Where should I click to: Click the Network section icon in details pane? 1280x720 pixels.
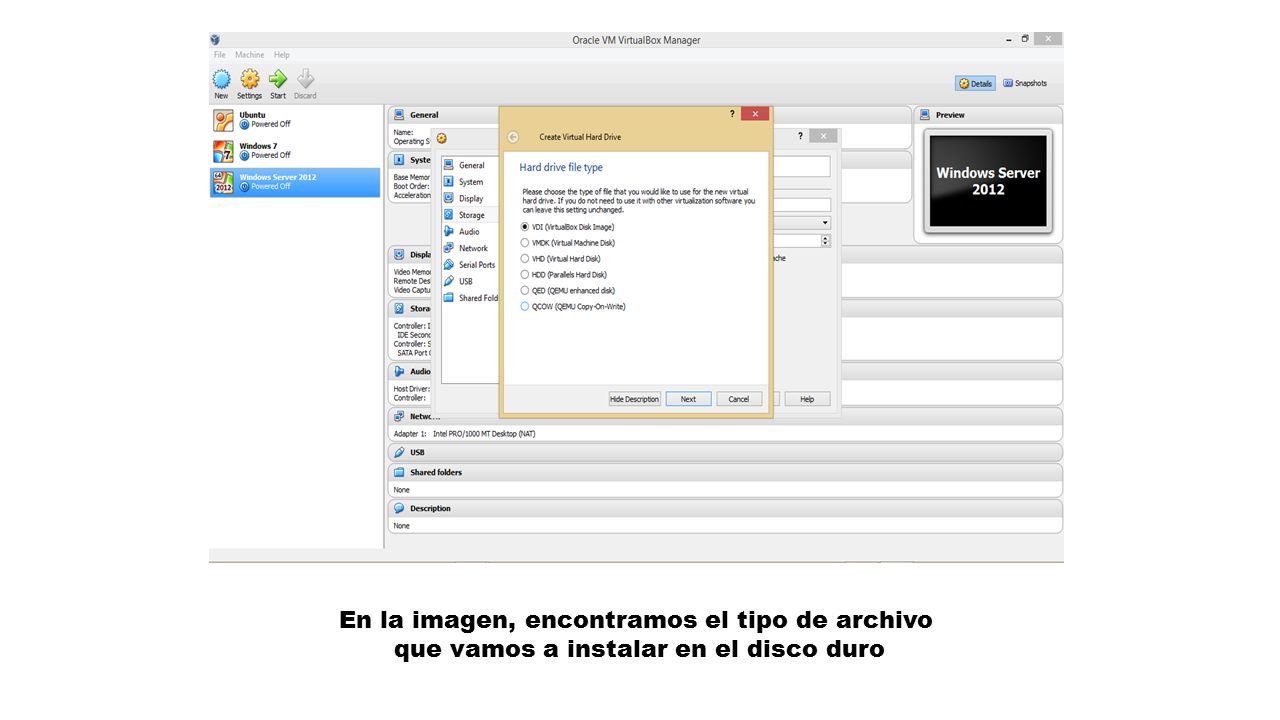point(399,416)
